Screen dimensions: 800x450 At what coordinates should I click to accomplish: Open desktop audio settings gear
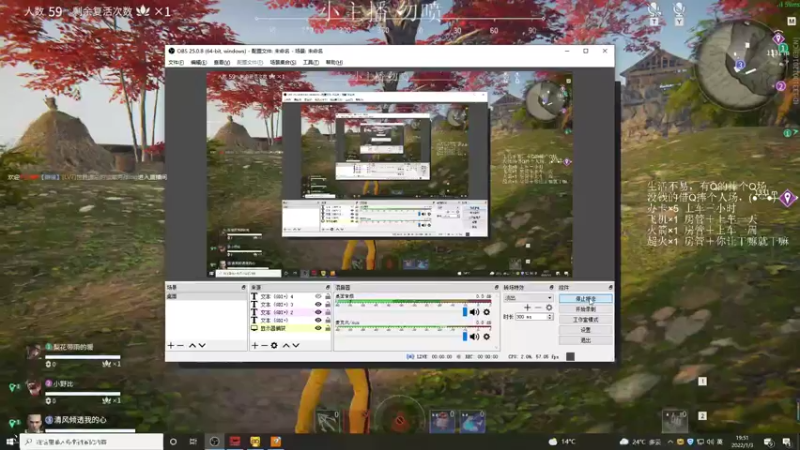tap(486, 312)
